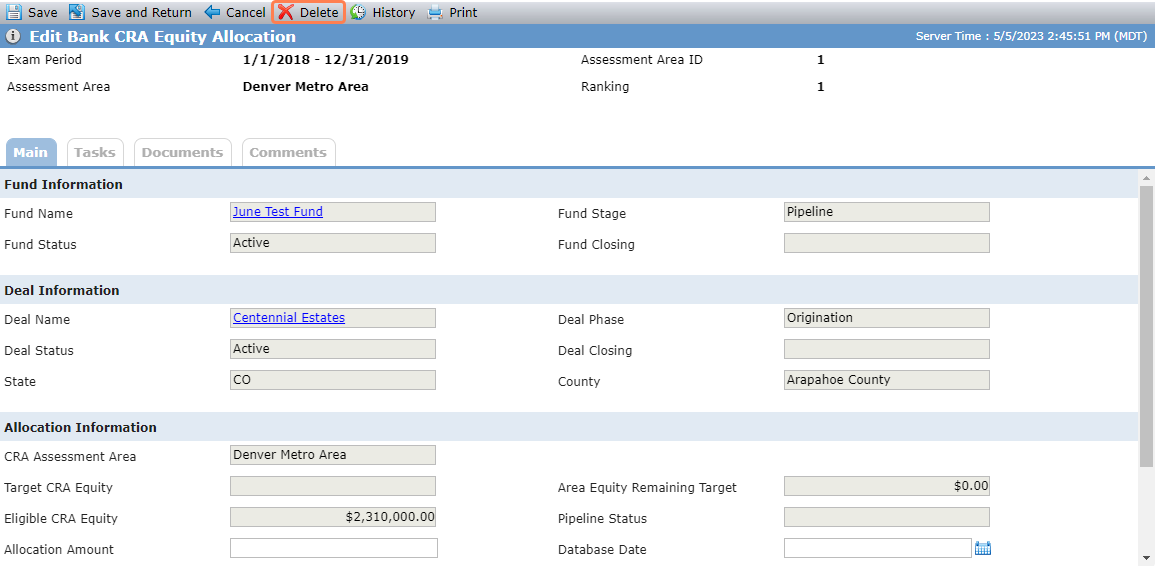Switch to the Tasks tab
Viewport: 1155px width, 566px height.
95,153
